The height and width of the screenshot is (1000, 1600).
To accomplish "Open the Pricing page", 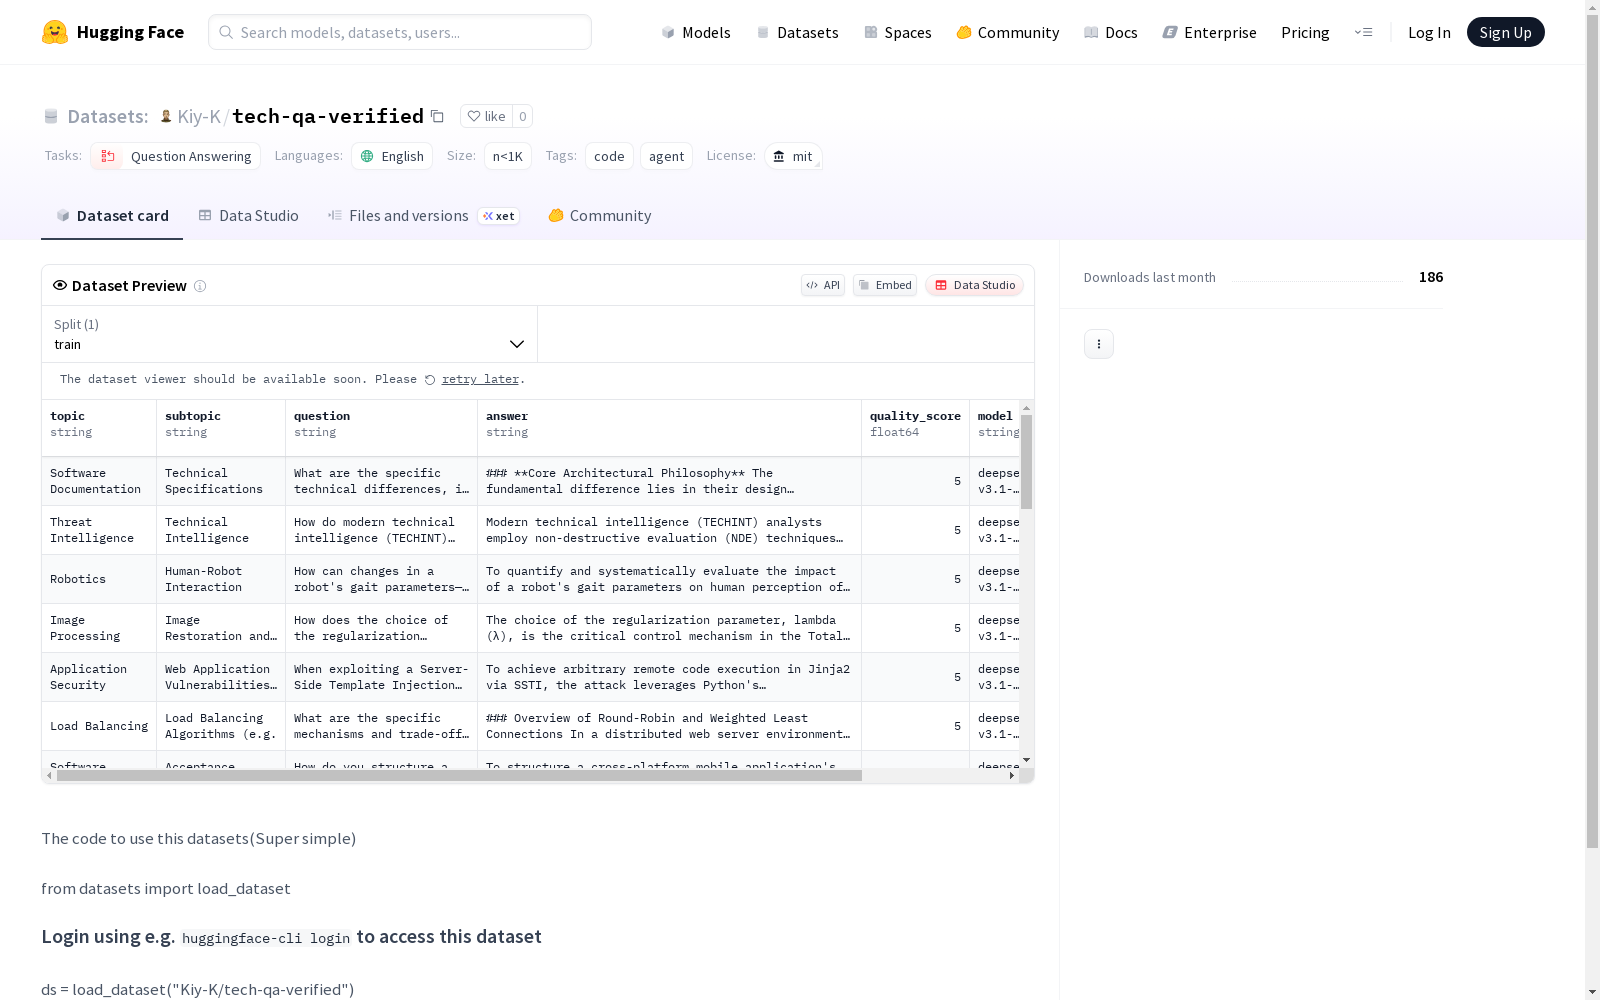I will coord(1305,32).
